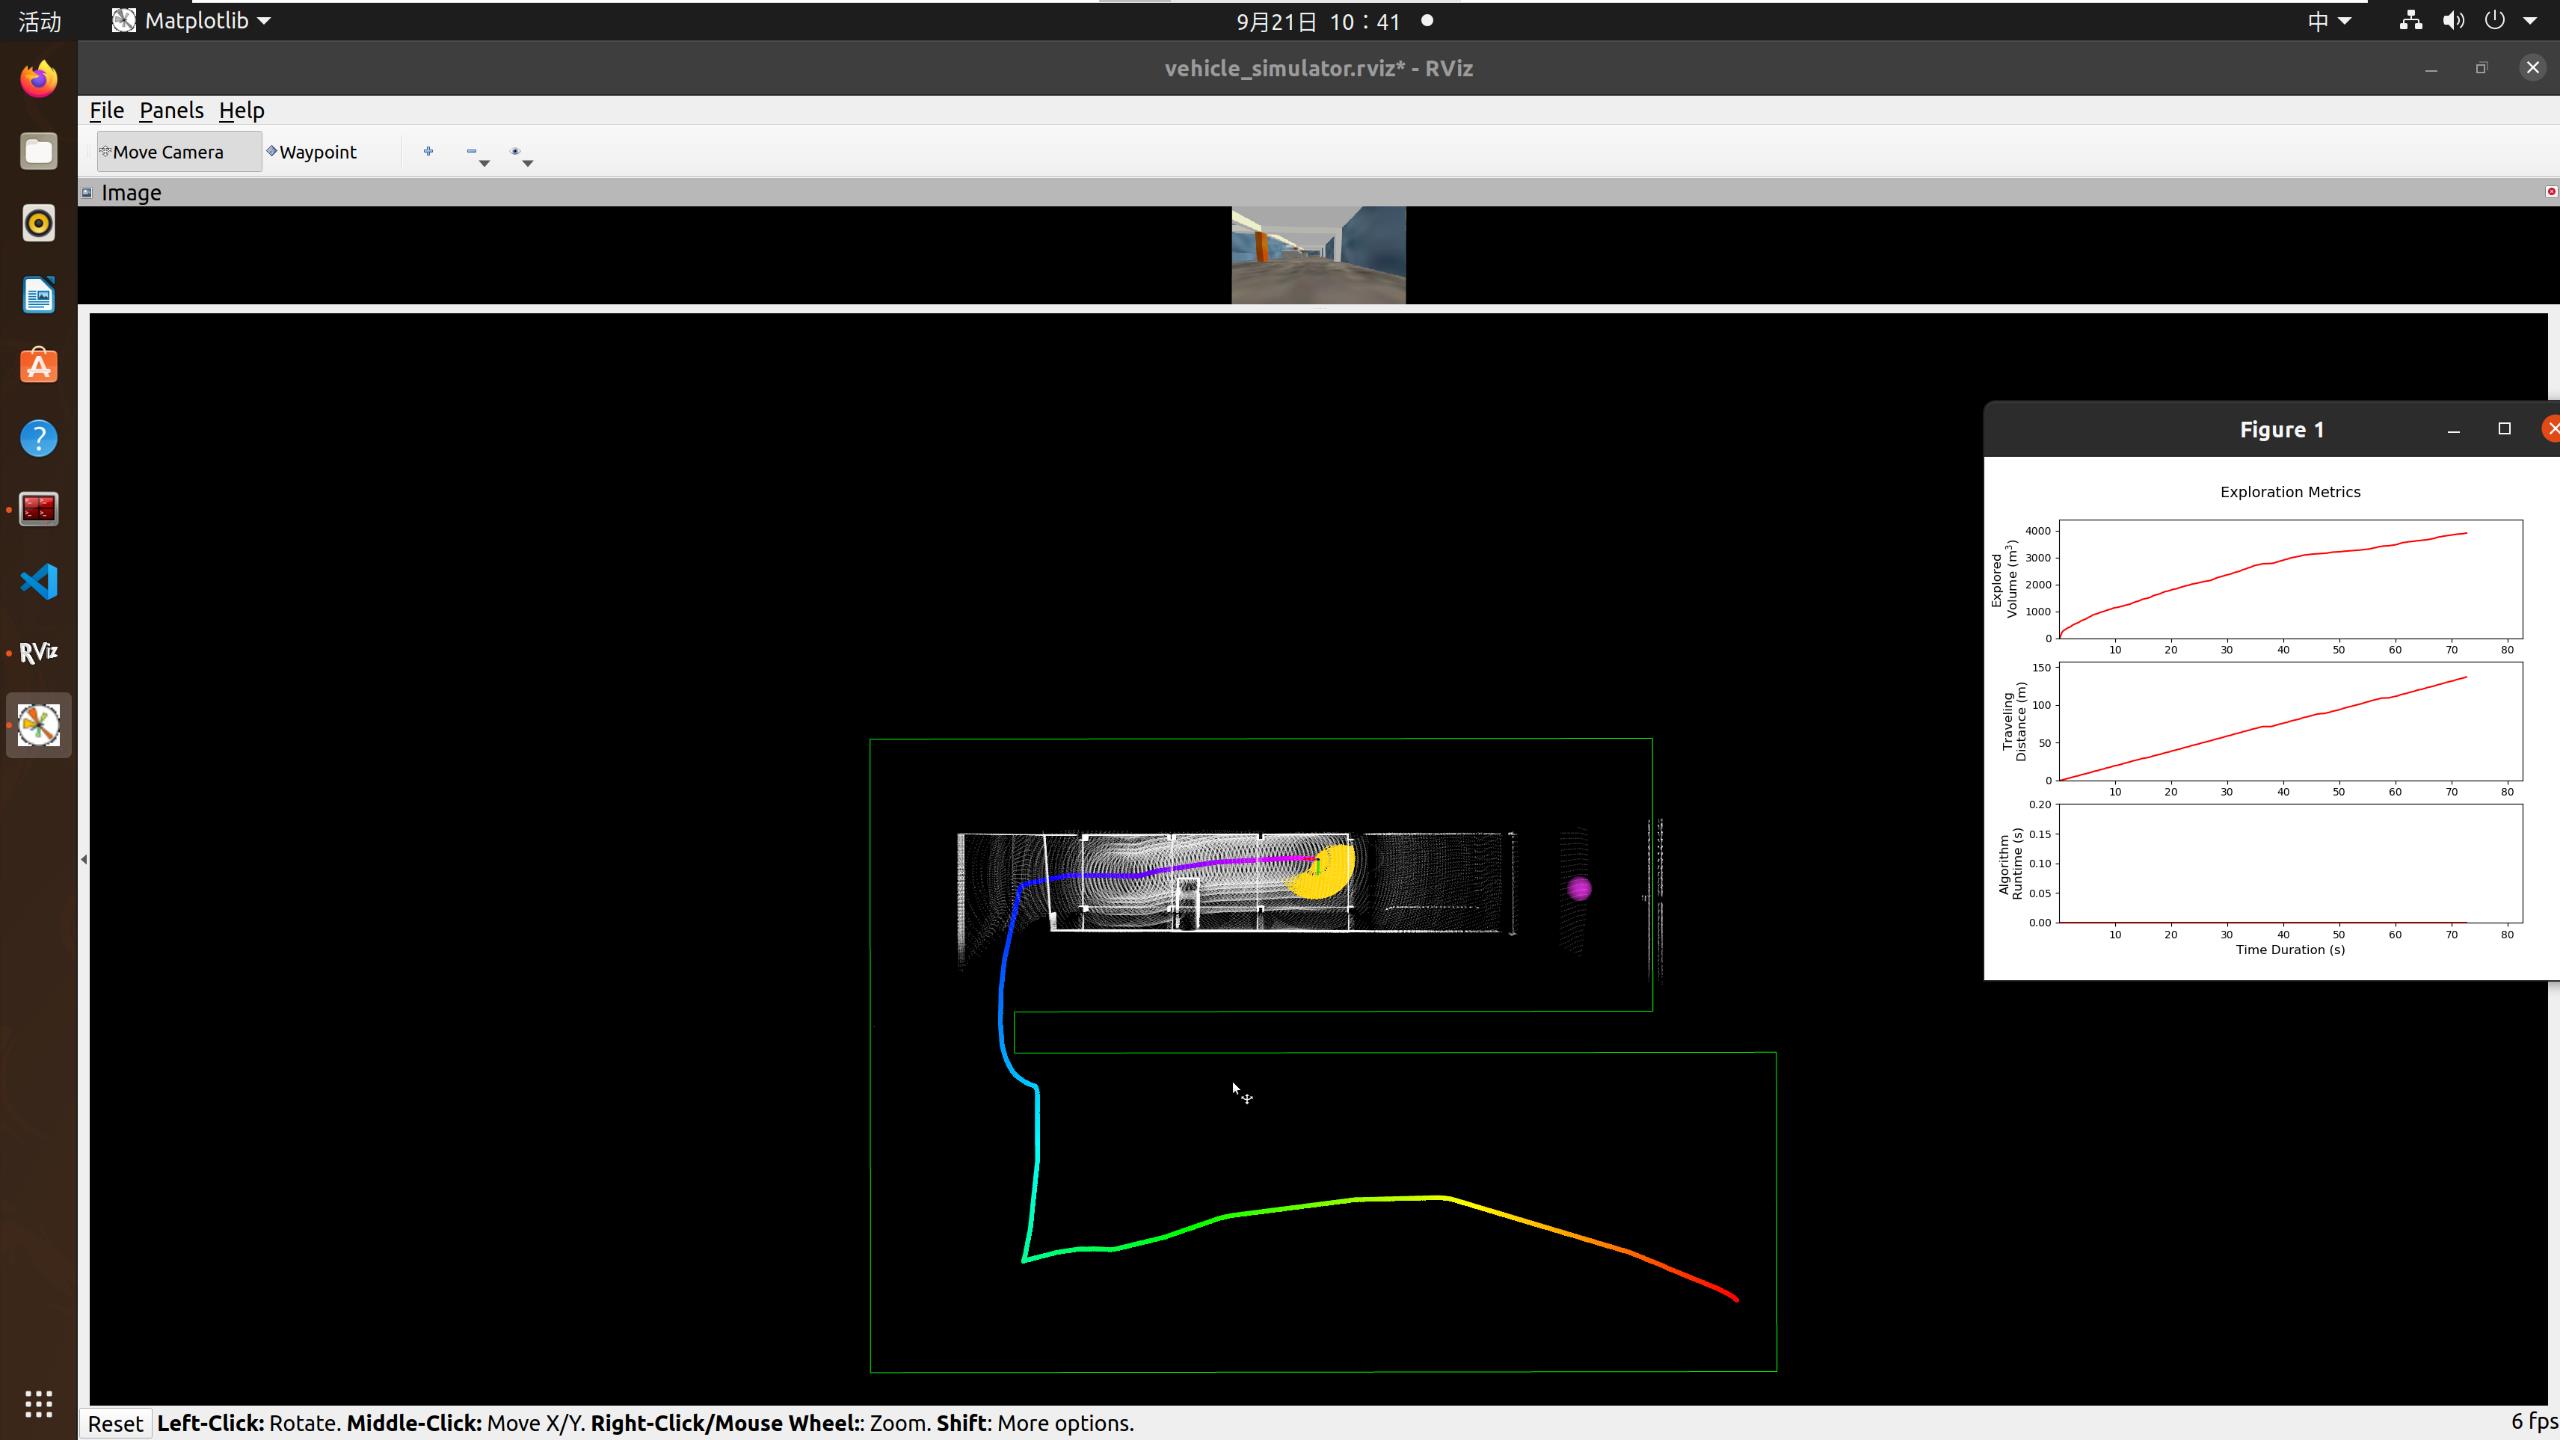Viewport: 2560px width, 1440px height.
Task: Expand the Matplotlib app menu in top bar
Action: coord(192,21)
